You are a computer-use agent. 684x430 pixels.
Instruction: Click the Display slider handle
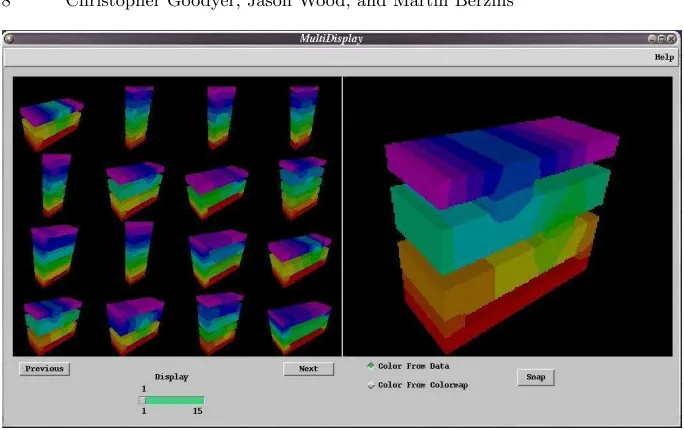pos(142,400)
